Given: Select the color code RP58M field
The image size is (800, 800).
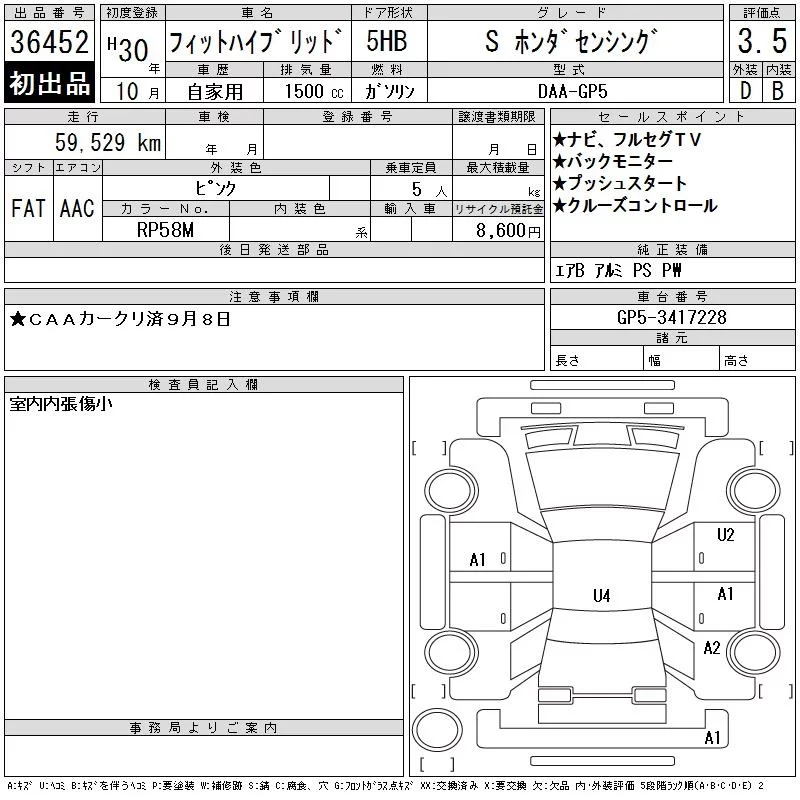Looking at the screenshot, I should [166, 230].
